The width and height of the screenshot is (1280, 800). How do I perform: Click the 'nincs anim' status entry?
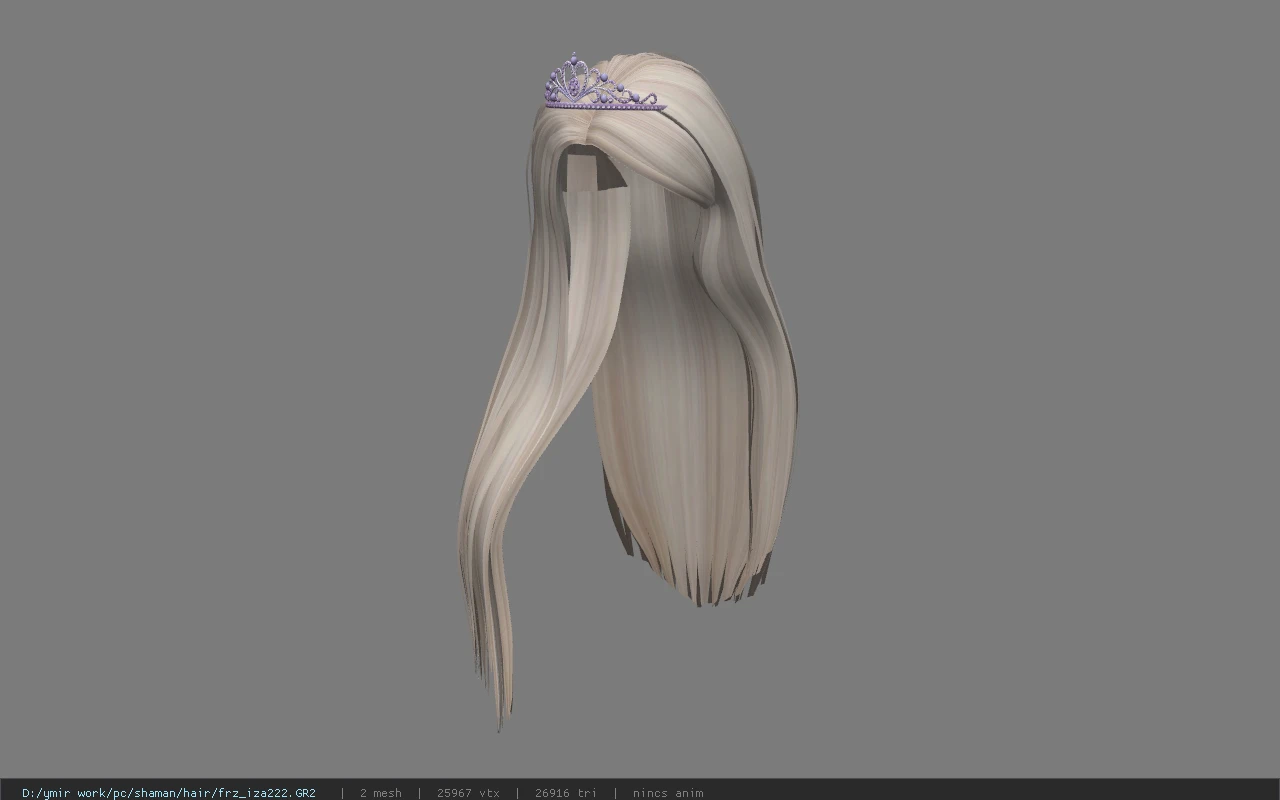coord(668,792)
